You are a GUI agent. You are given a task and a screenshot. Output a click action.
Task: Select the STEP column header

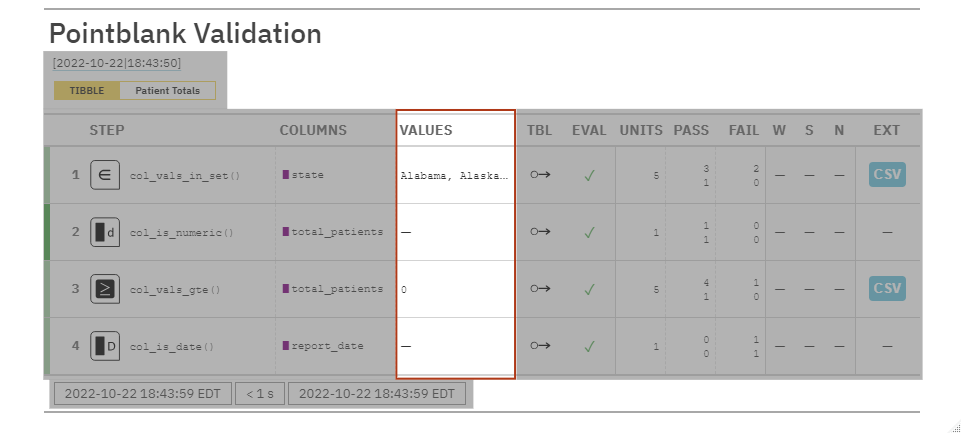107,130
